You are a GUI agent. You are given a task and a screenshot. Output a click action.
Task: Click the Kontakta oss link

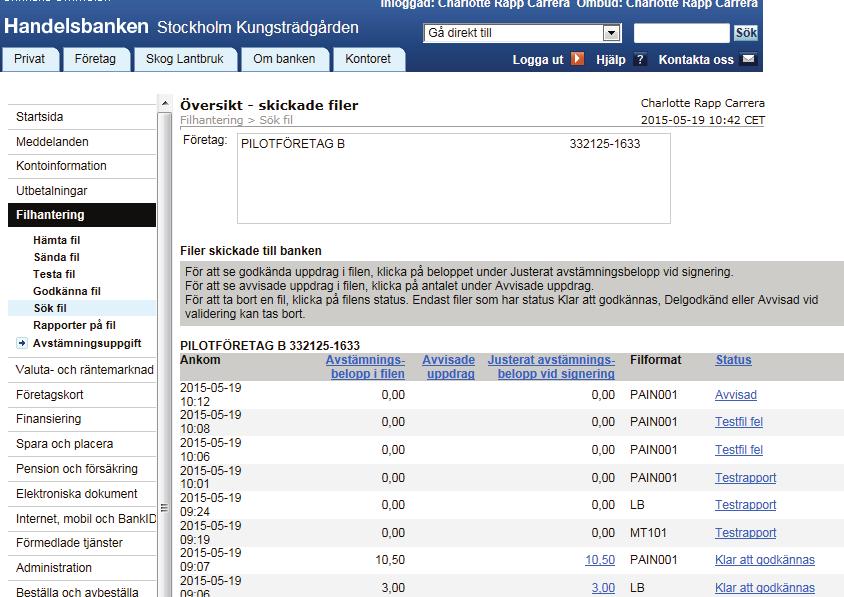tap(696, 60)
